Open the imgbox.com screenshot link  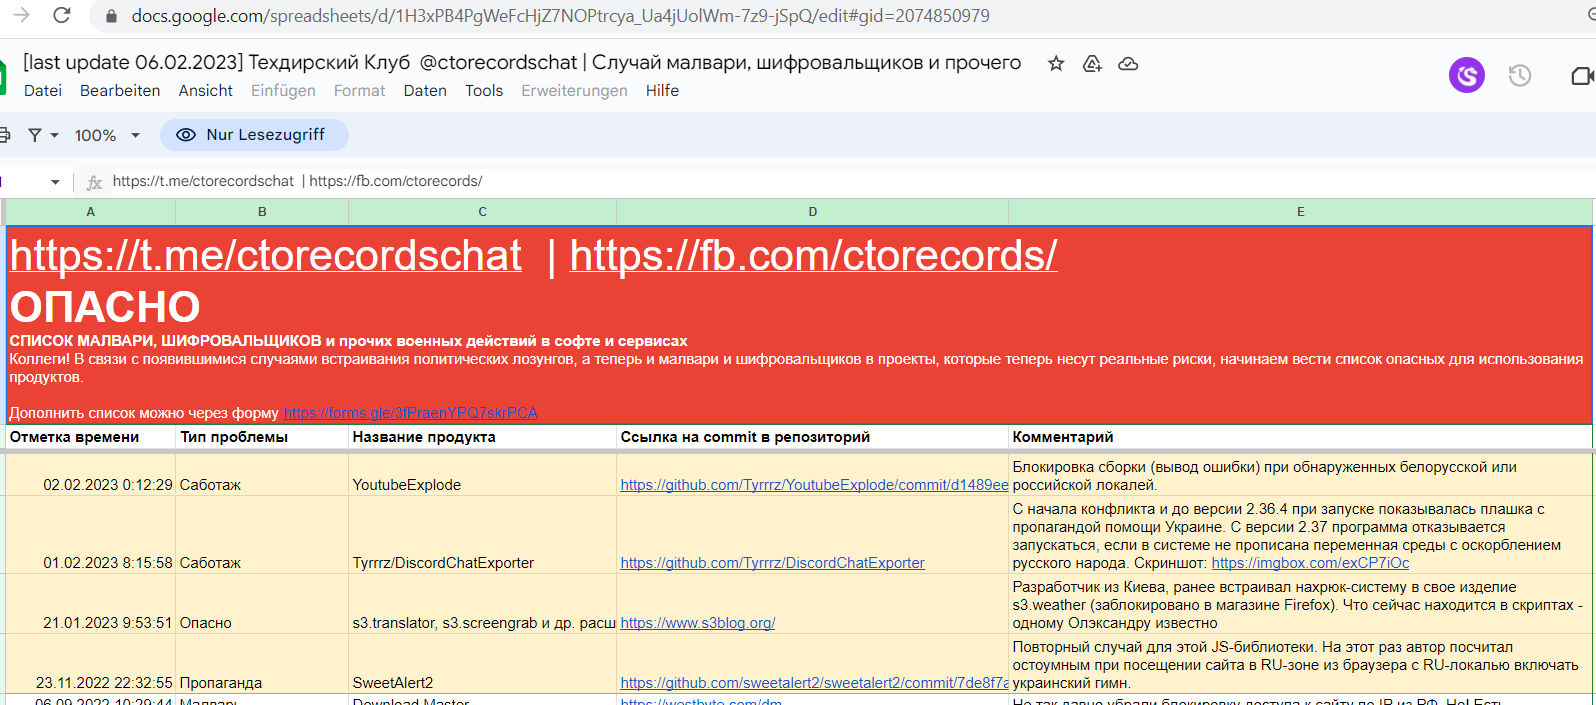[x=1310, y=563]
